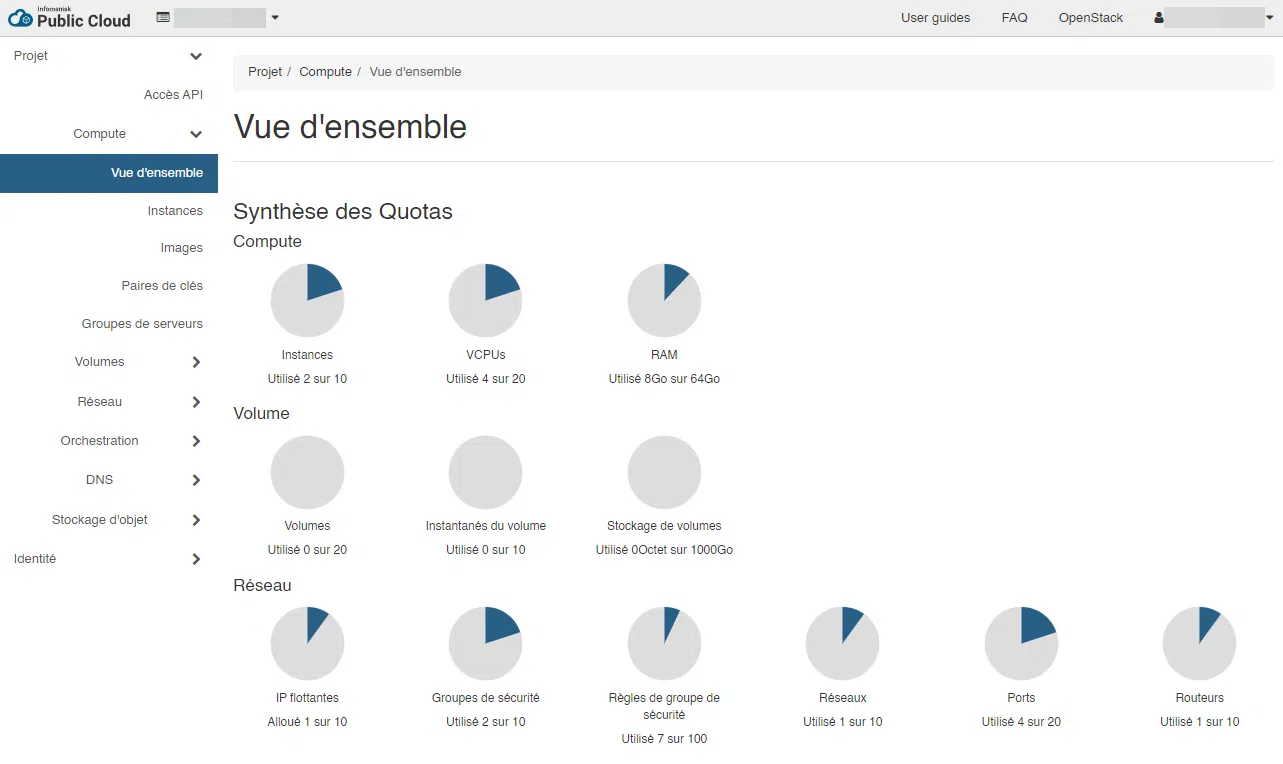Expand the Orchestration sidebar group
The height and width of the screenshot is (764, 1283).
pos(109,441)
